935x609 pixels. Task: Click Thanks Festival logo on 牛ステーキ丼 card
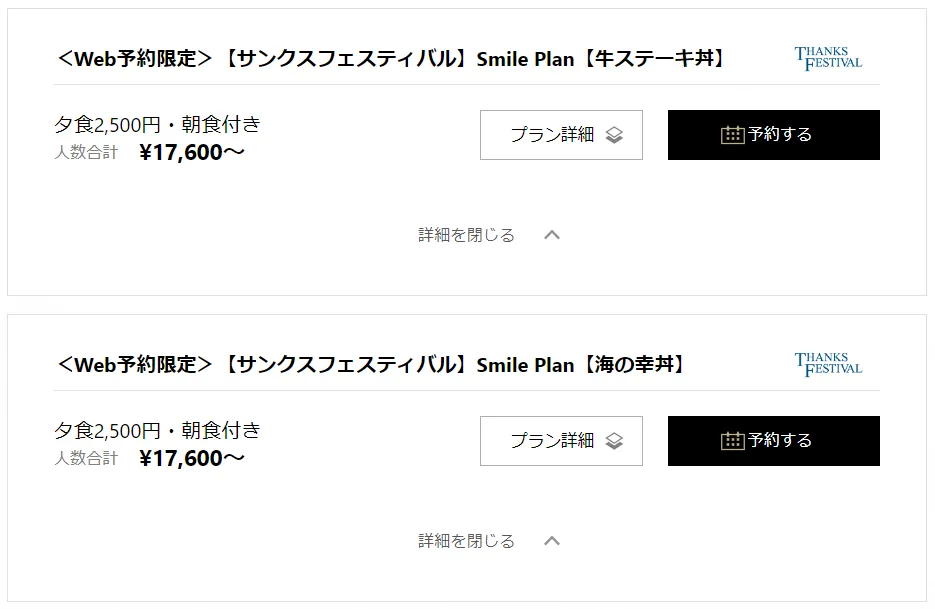(x=828, y=58)
